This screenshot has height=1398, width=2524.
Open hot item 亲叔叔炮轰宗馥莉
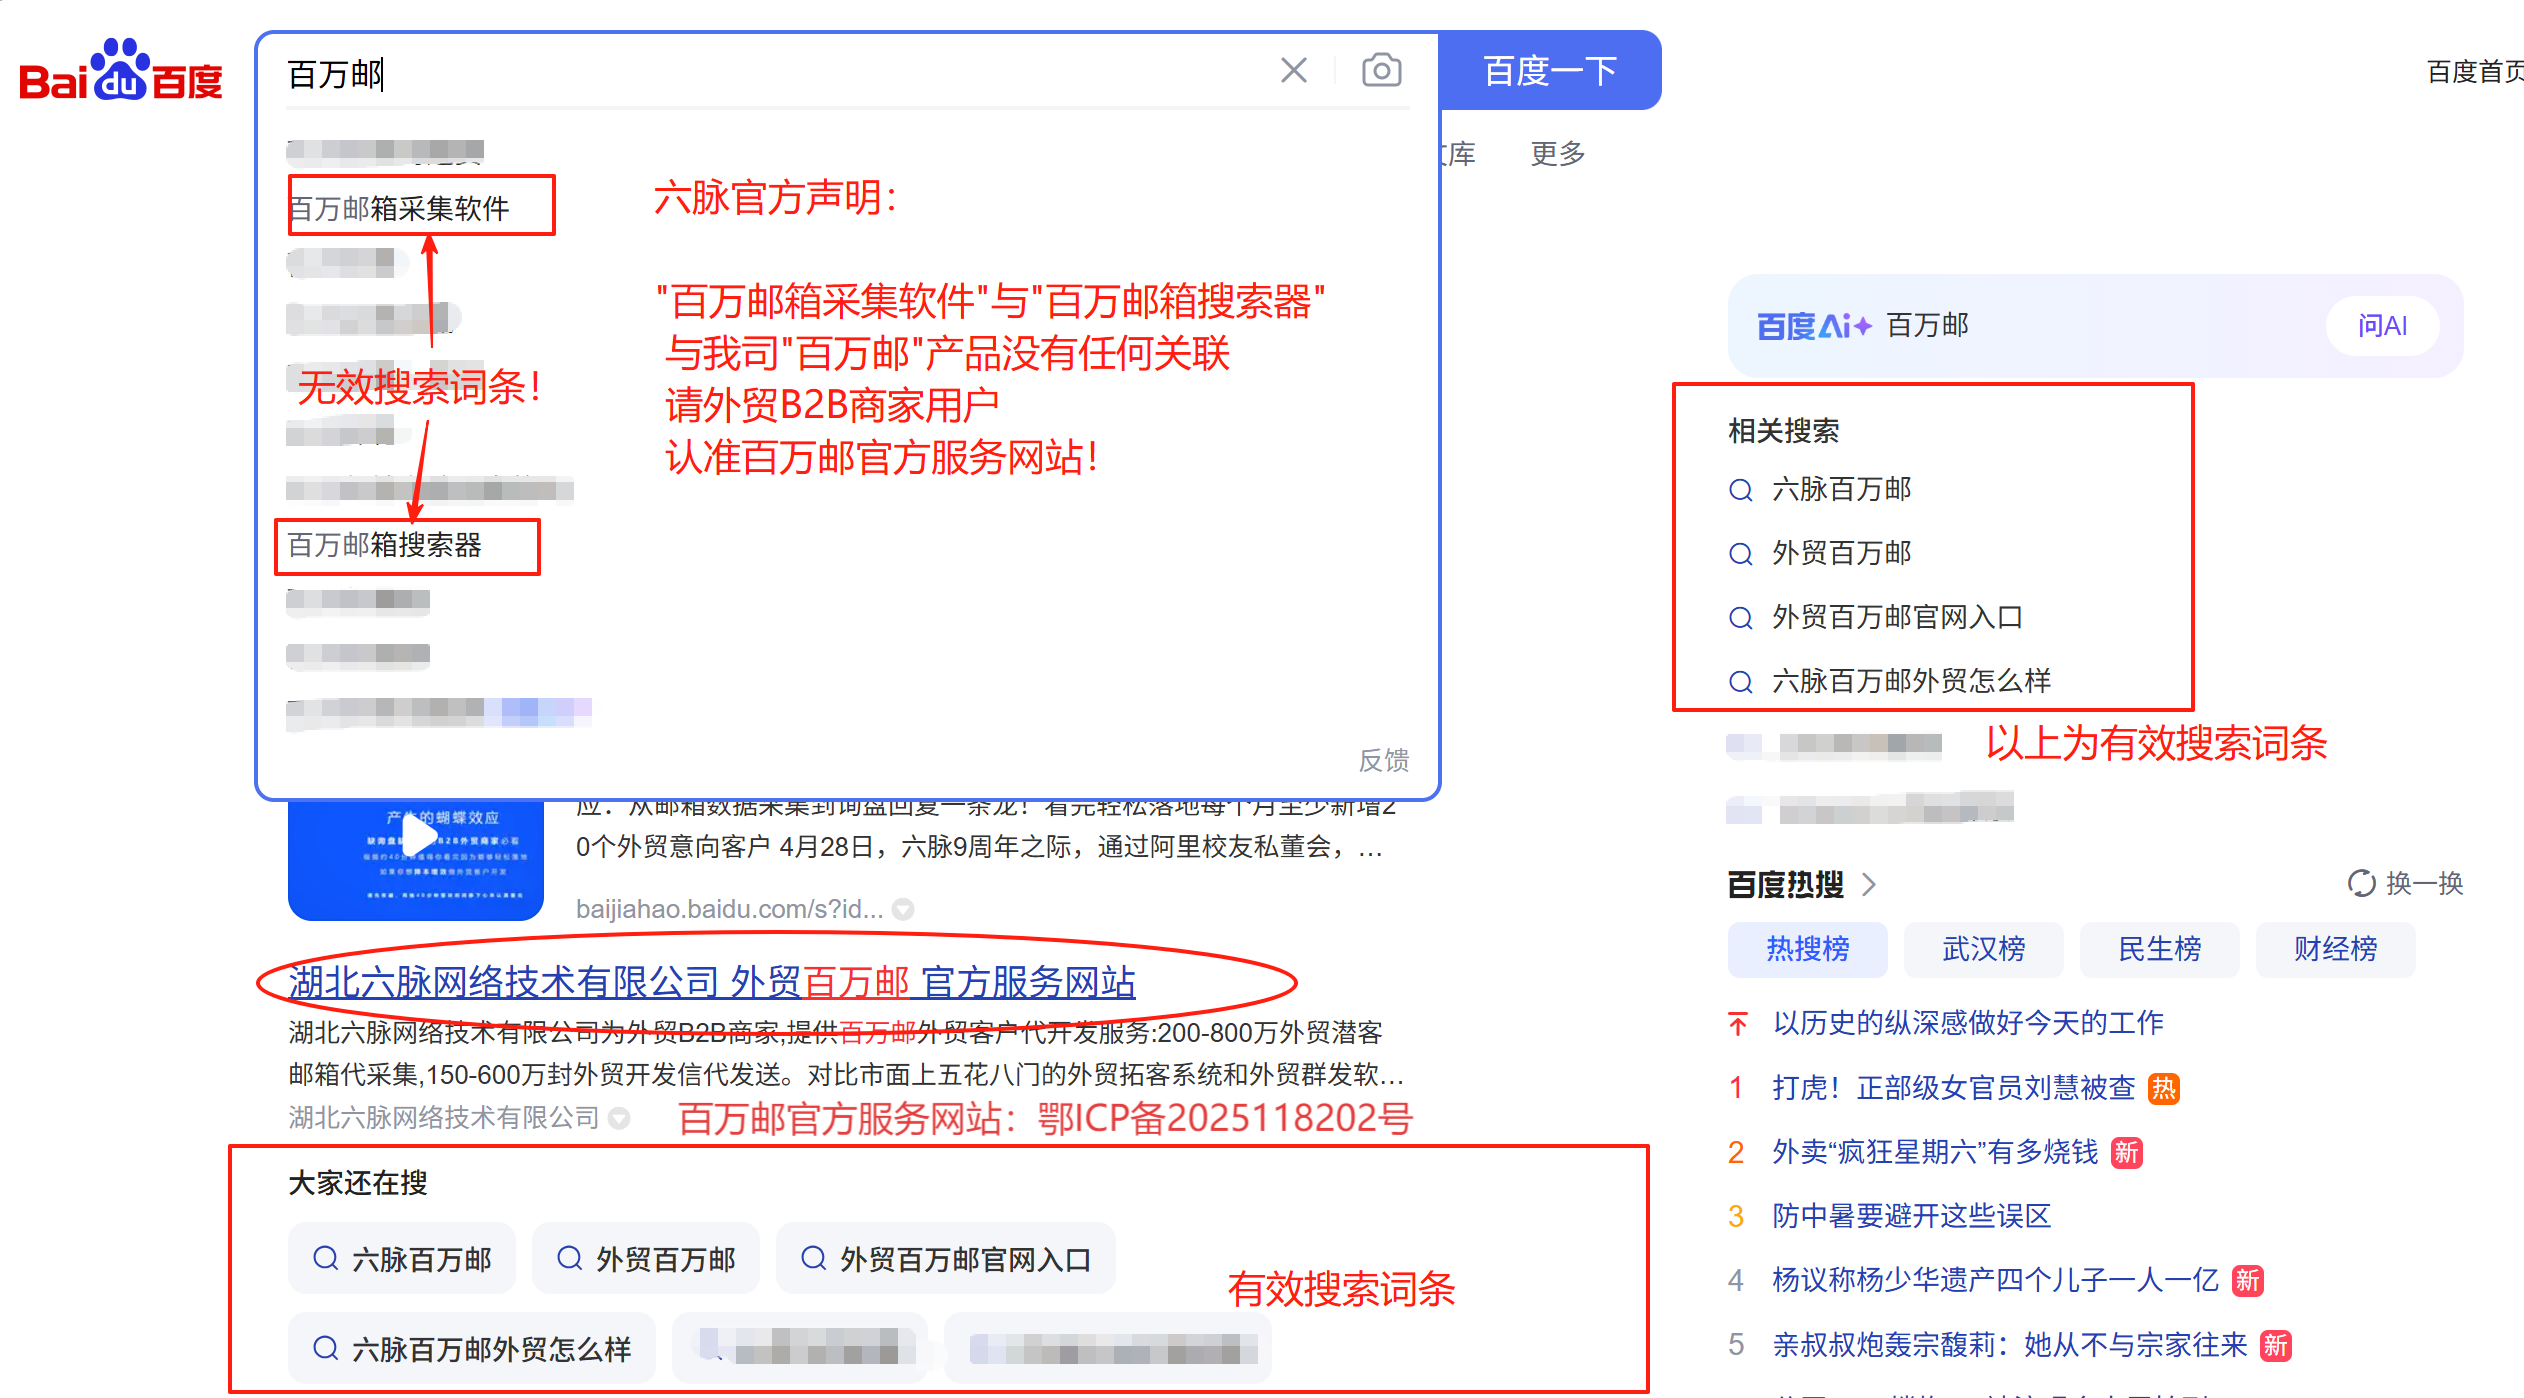(x=2009, y=1345)
